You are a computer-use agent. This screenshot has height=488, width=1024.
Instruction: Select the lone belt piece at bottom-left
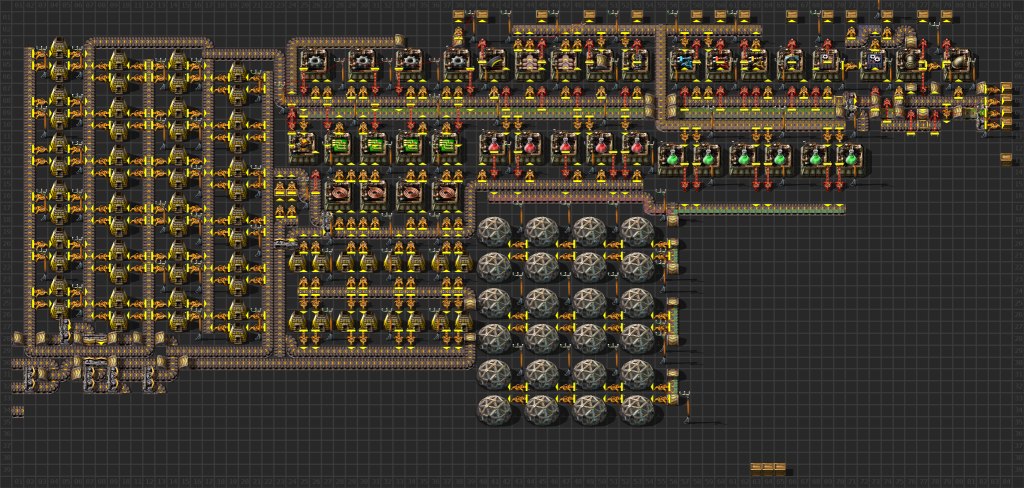point(18,411)
